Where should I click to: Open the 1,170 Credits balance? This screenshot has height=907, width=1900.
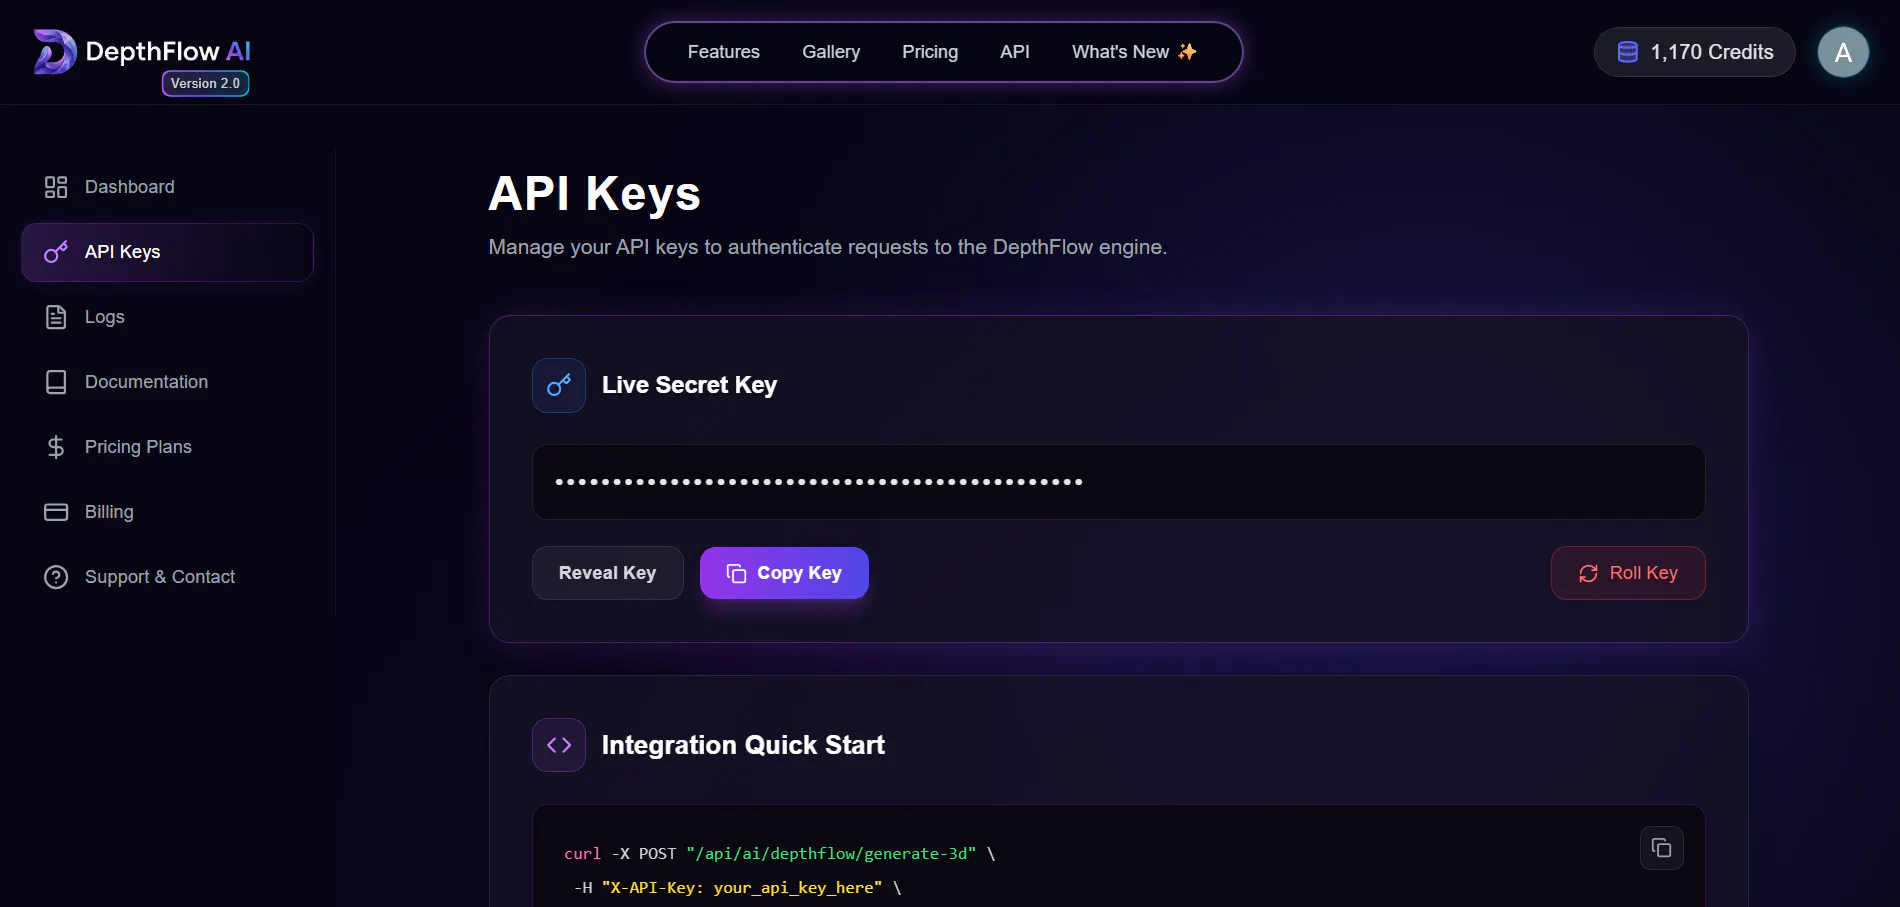(x=1694, y=52)
